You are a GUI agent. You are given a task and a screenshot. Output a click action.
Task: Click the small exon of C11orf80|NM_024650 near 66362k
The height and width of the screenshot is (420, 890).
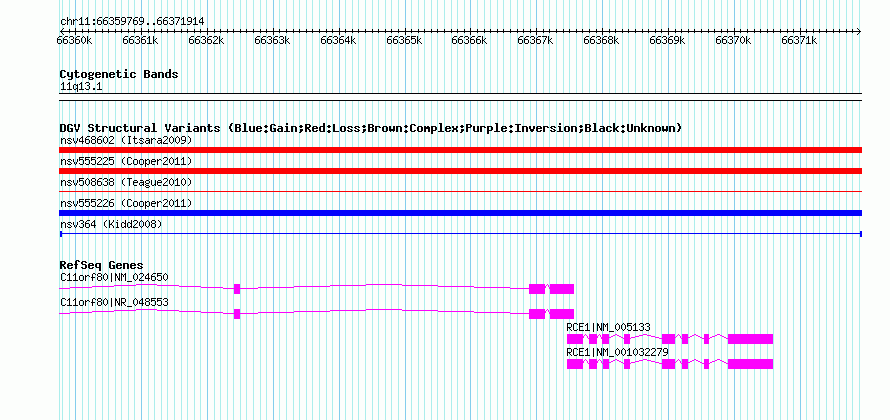click(x=237, y=288)
